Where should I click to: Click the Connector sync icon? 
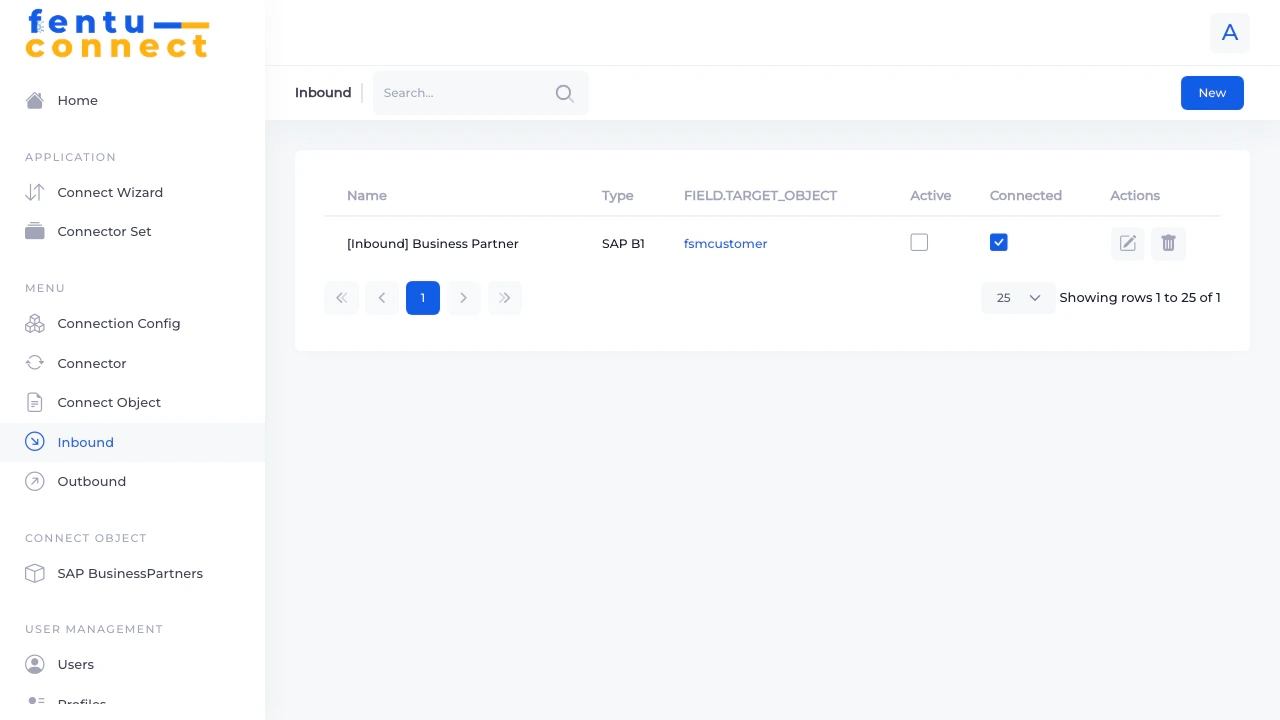click(35, 363)
